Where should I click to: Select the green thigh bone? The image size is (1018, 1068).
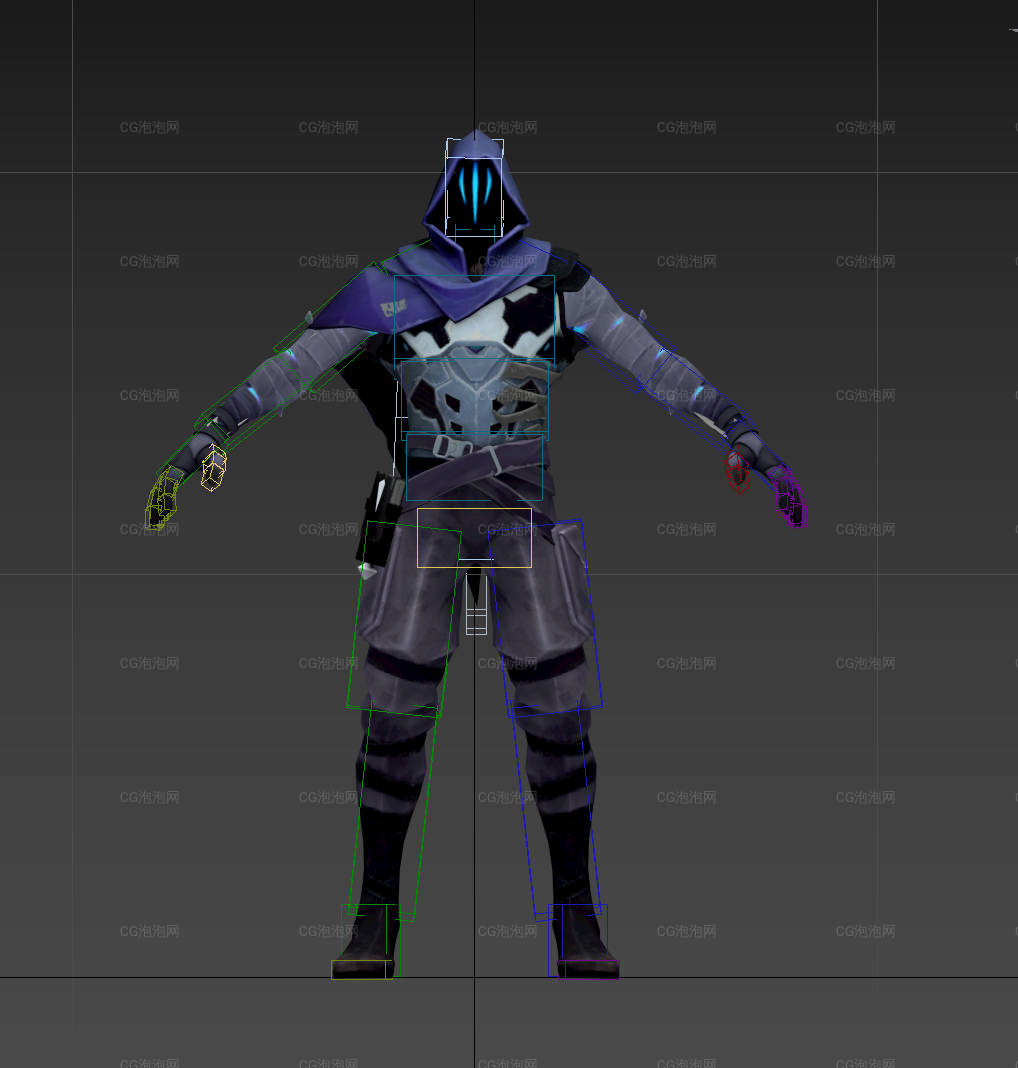pos(404,618)
